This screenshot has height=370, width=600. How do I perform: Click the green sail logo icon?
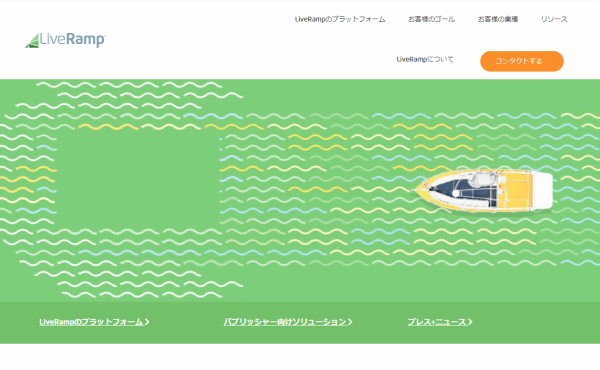[33, 41]
